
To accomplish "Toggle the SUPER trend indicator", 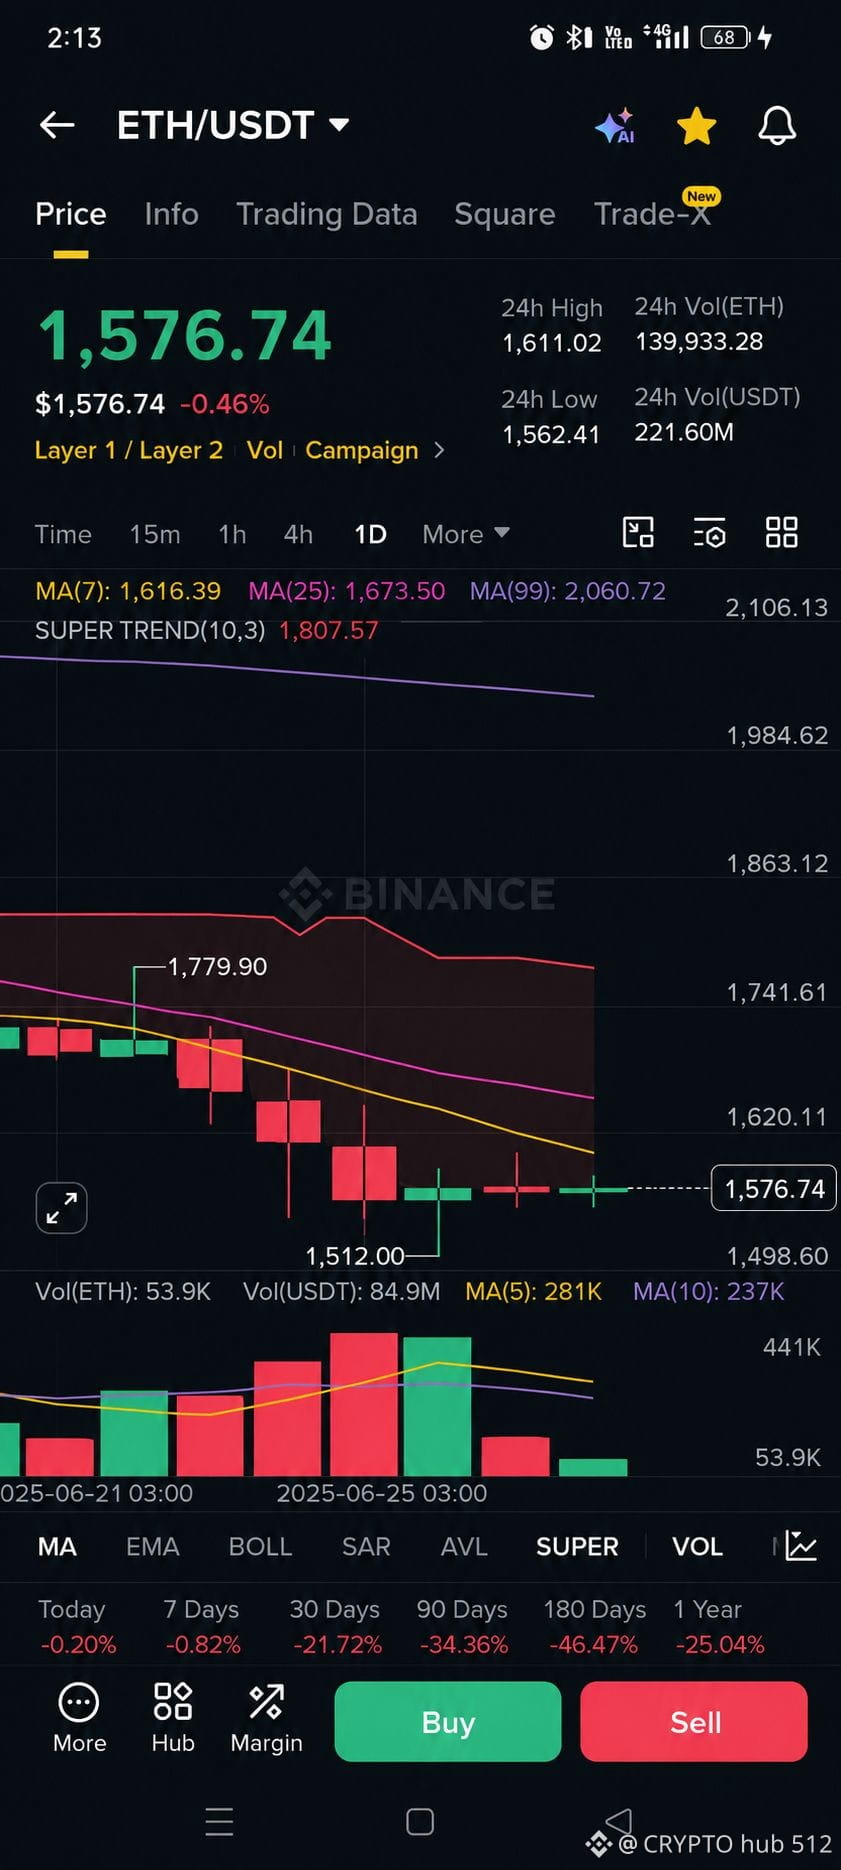I will point(577,1546).
